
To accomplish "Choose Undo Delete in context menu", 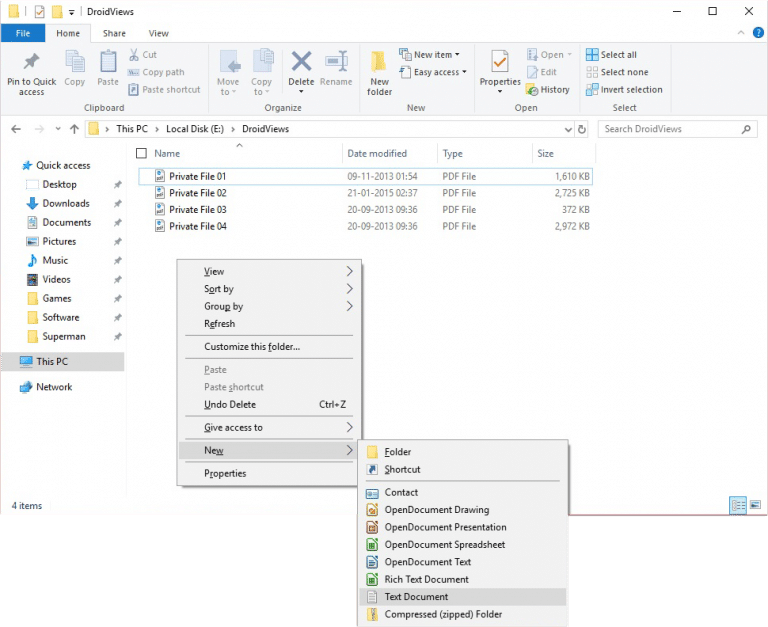I will tap(269, 405).
